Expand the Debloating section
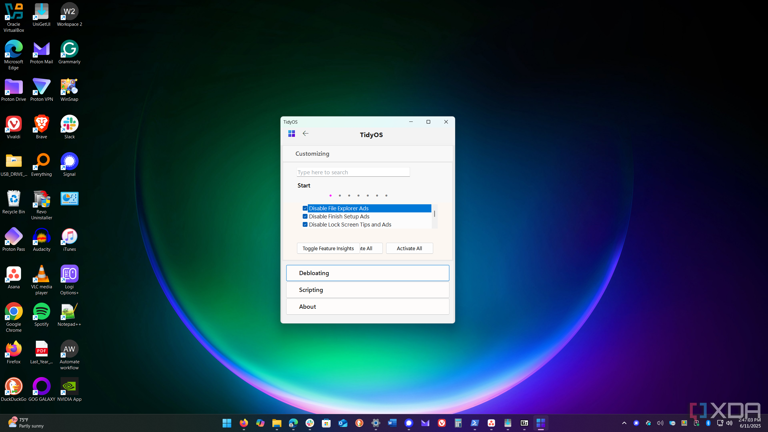This screenshot has width=768, height=432. point(367,273)
